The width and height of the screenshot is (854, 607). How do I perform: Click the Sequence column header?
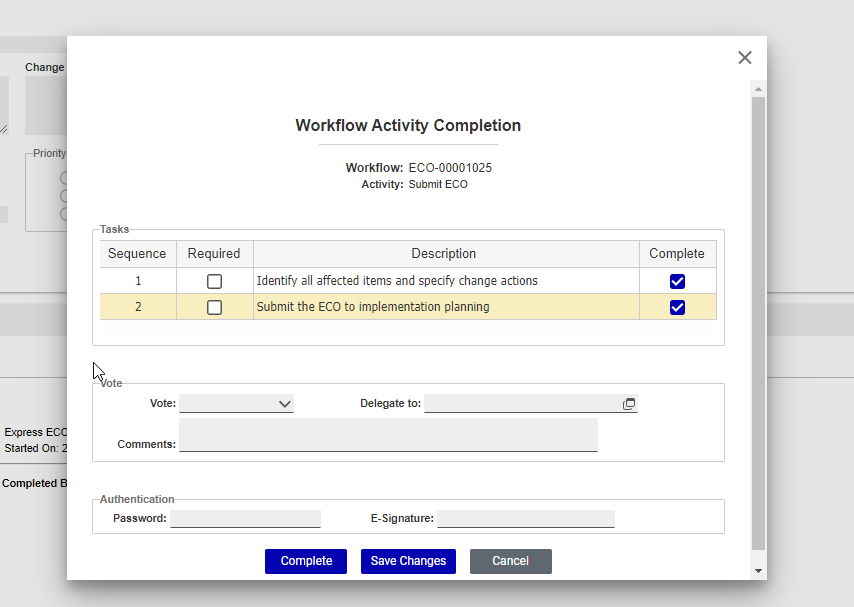pyautogui.click(x=137, y=254)
